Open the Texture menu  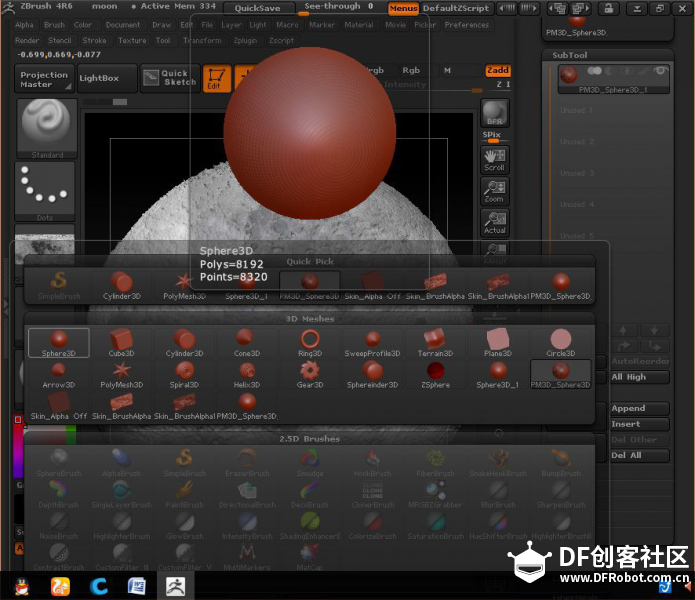click(x=132, y=41)
